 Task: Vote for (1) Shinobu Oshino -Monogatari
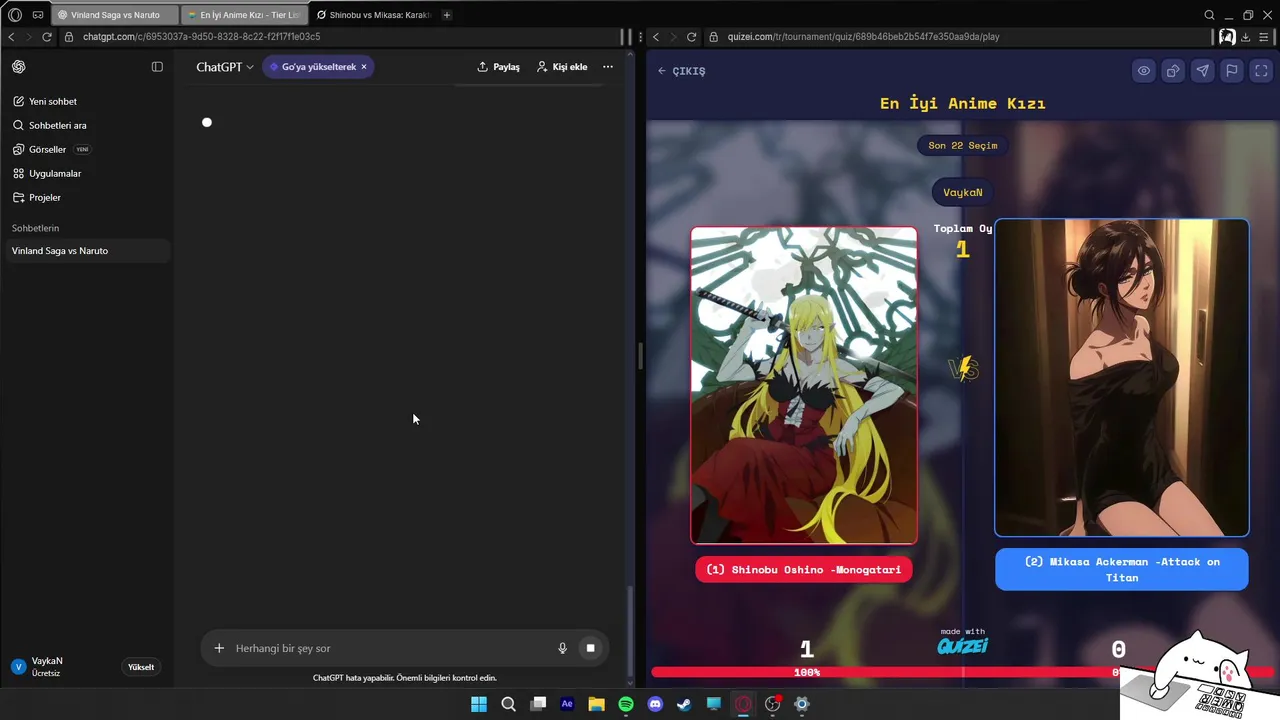pyautogui.click(x=804, y=570)
